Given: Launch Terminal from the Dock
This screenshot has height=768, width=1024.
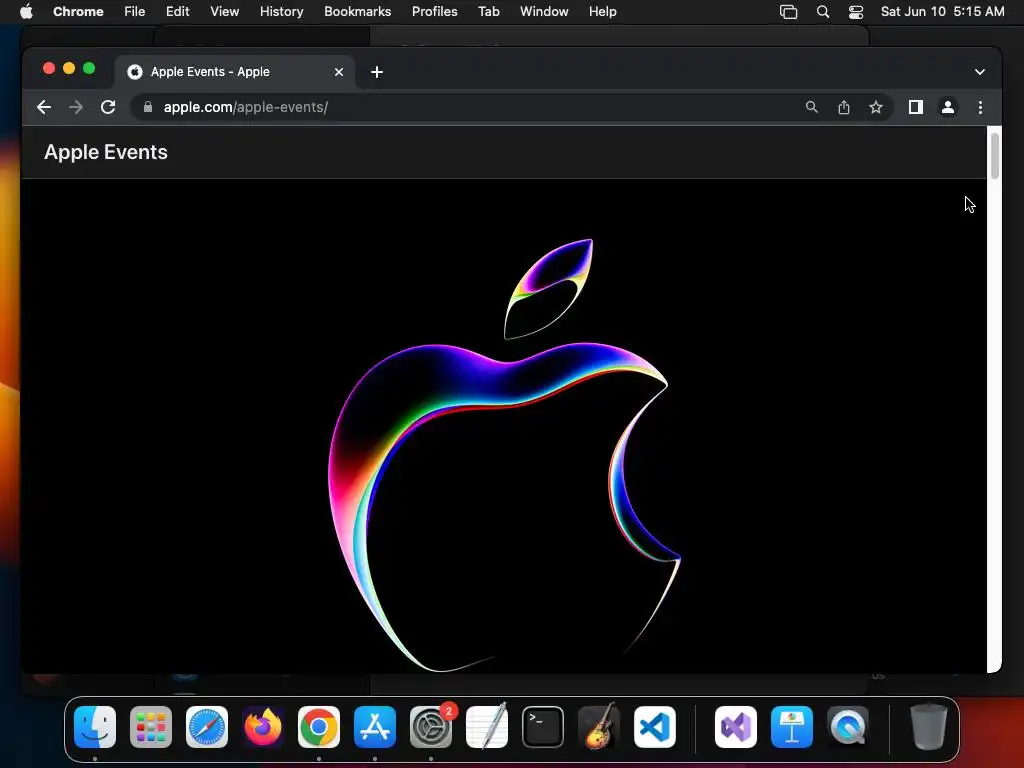Looking at the screenshot, I should tap(543, 727).
